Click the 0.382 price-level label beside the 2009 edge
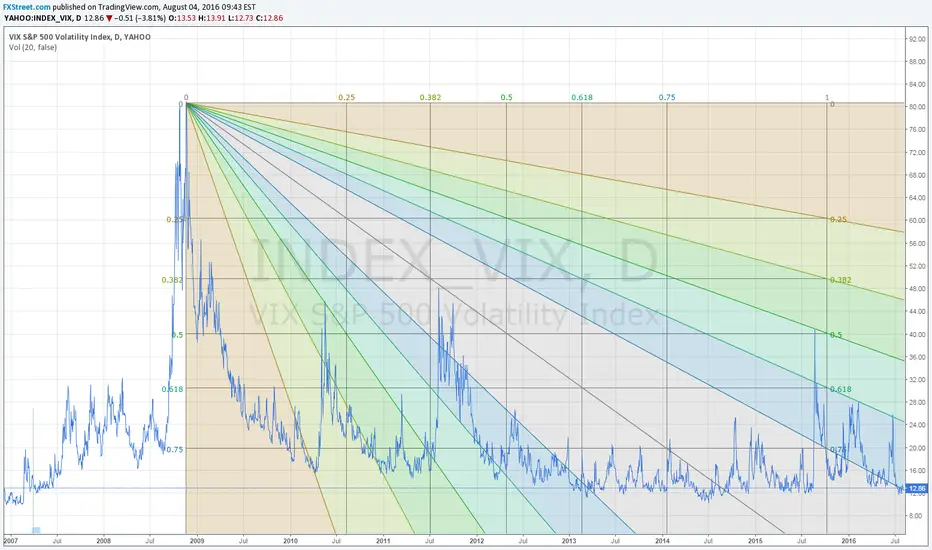 tap(172, 279)
